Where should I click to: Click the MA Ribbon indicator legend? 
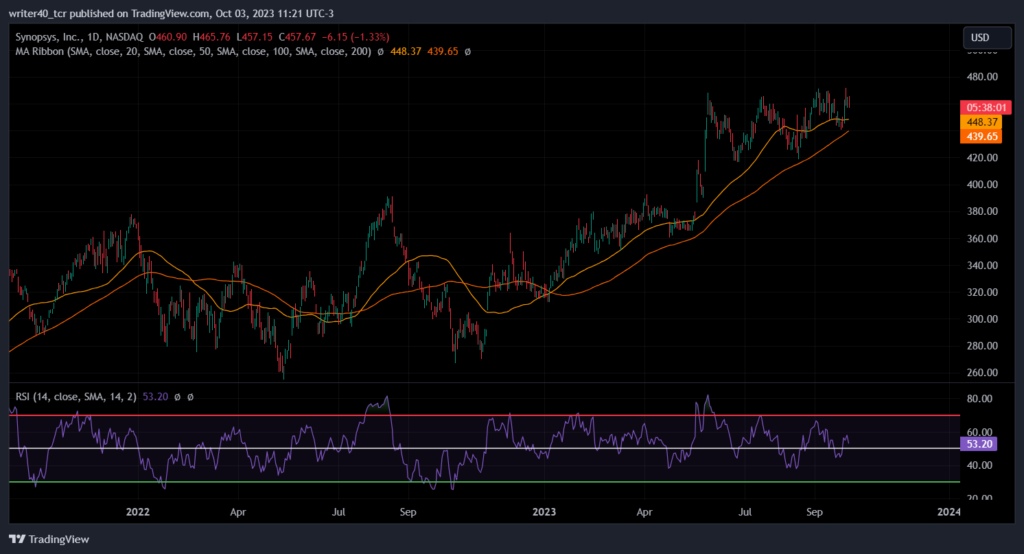tap(193, 52)
